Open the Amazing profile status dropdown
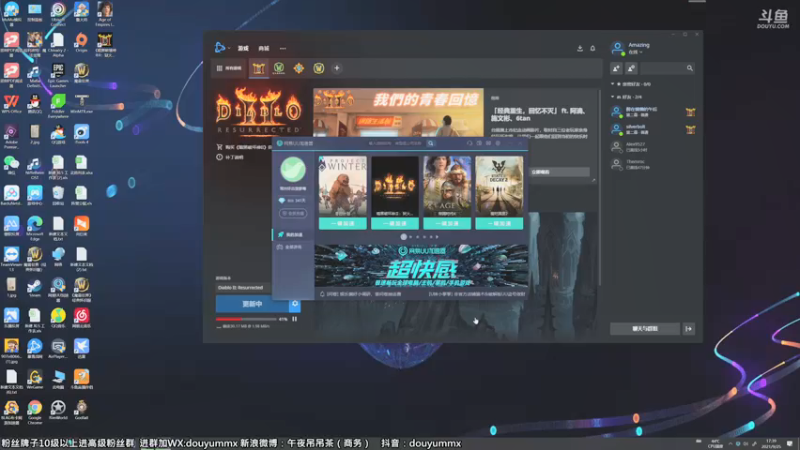This screenshot has width=800, height=450. (x=634, y=52)
